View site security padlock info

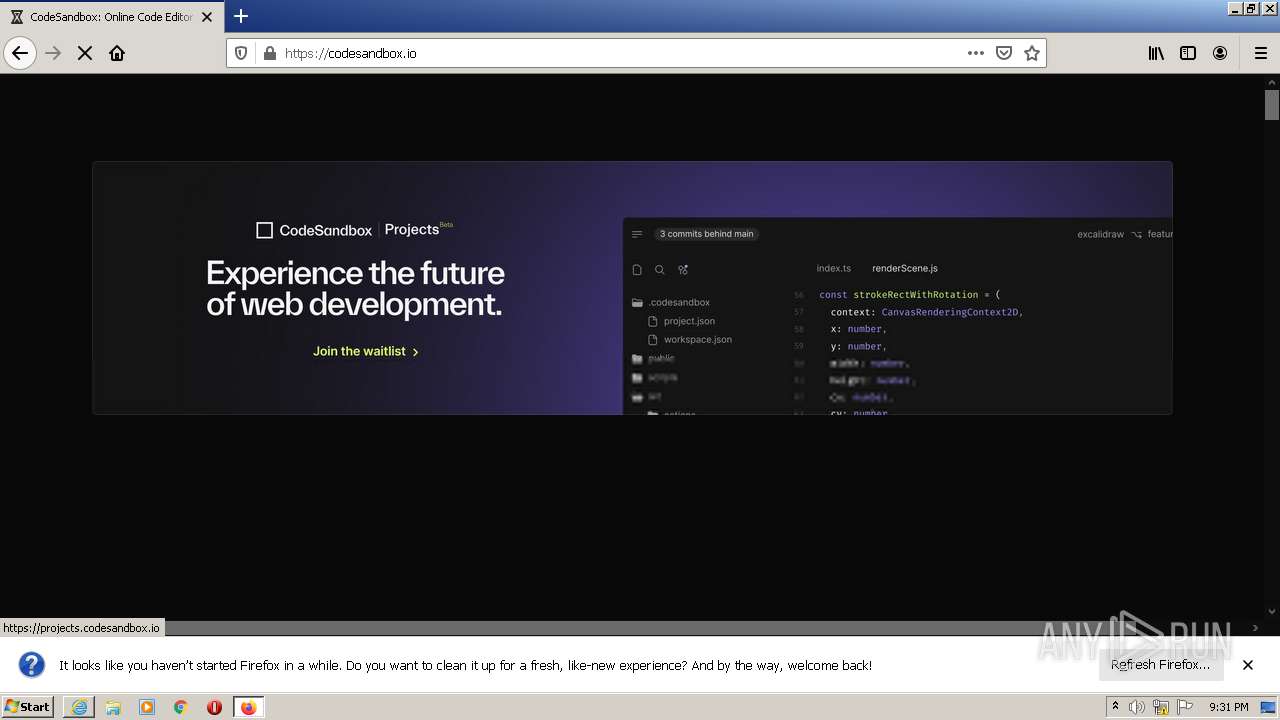pyautogui.click(x=269, y=53)
